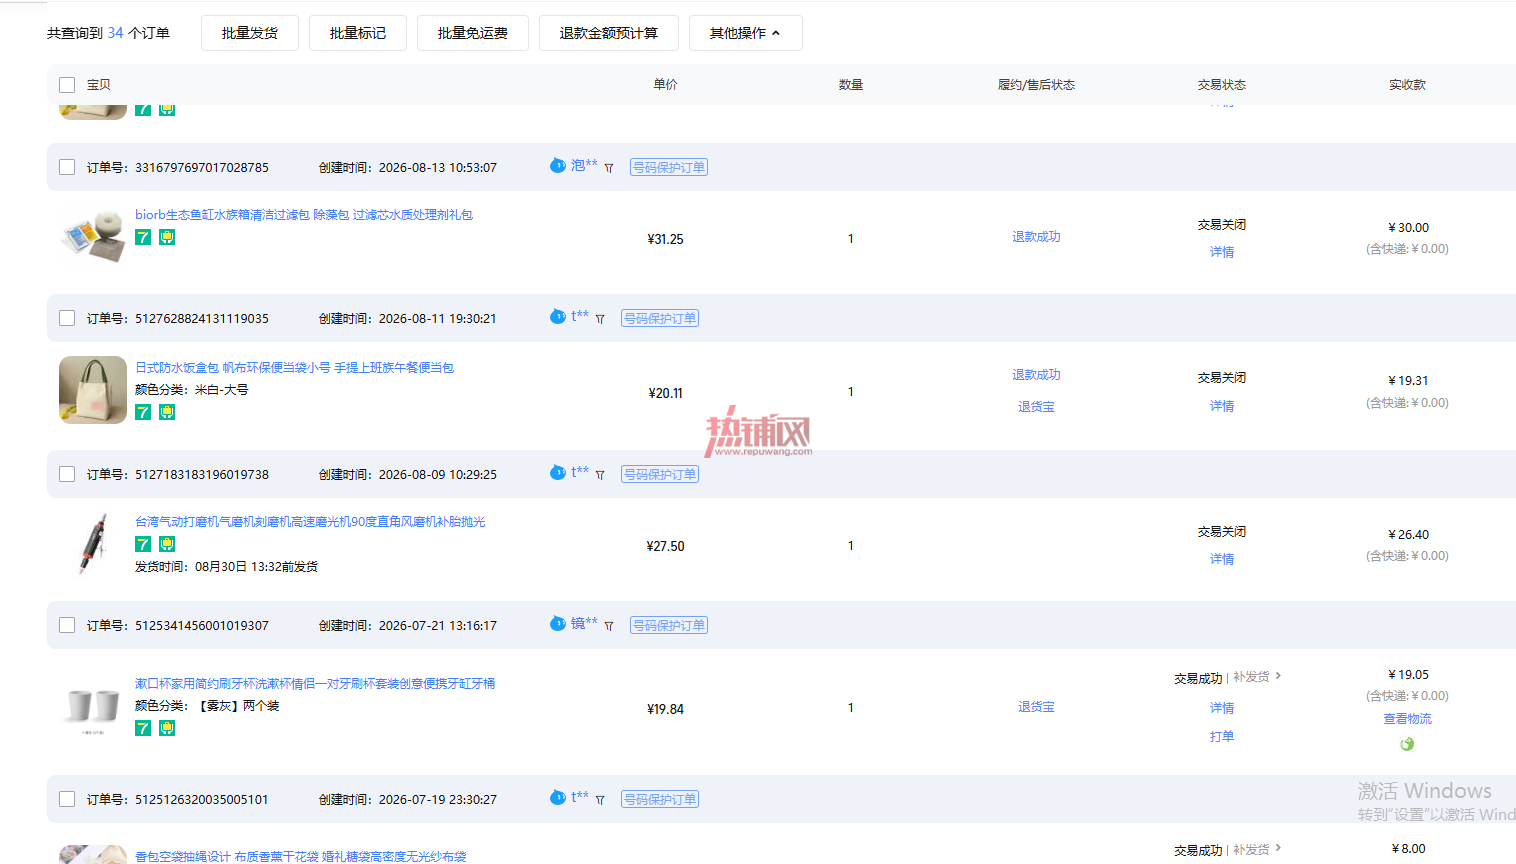
Task: Expand the 其他操作 dropdown
Action: pos(745,33)
